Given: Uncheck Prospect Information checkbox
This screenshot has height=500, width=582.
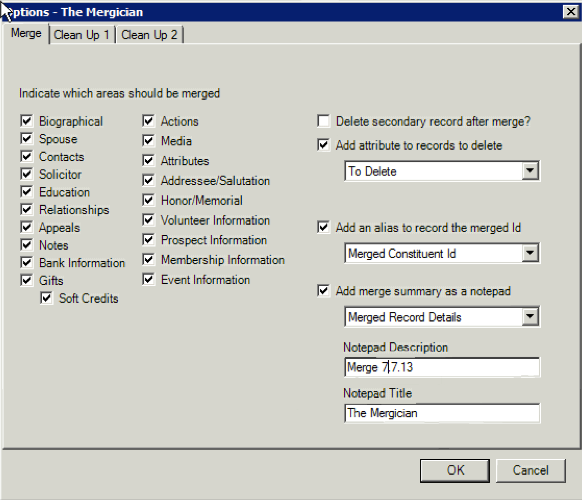Looking at the screenshot, I should [x=148, y=239].
